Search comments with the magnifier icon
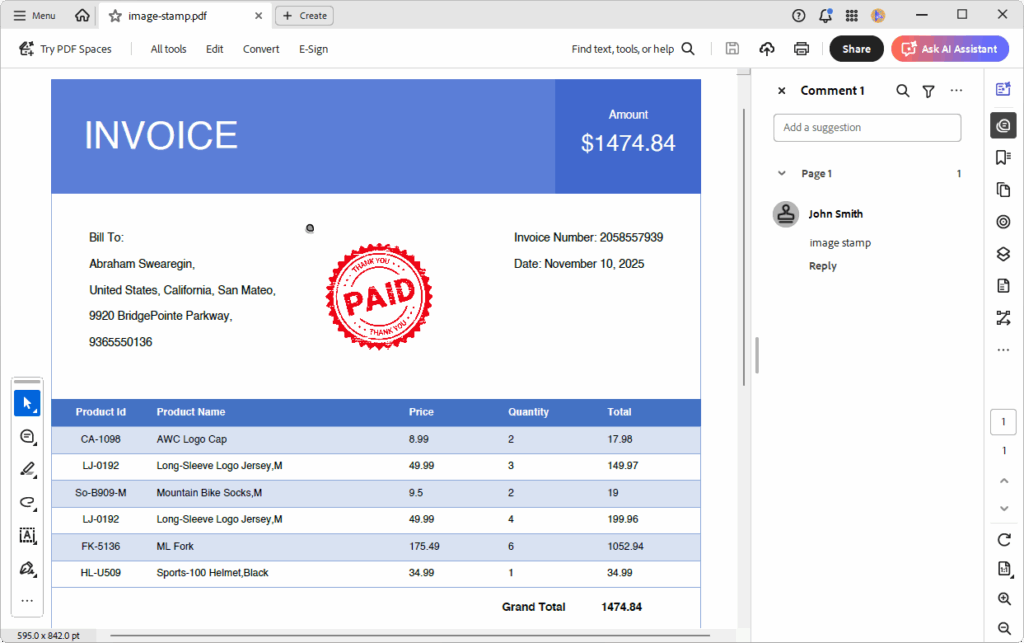Viewport: 1024px width, 643px height. [x=902, y=91]
